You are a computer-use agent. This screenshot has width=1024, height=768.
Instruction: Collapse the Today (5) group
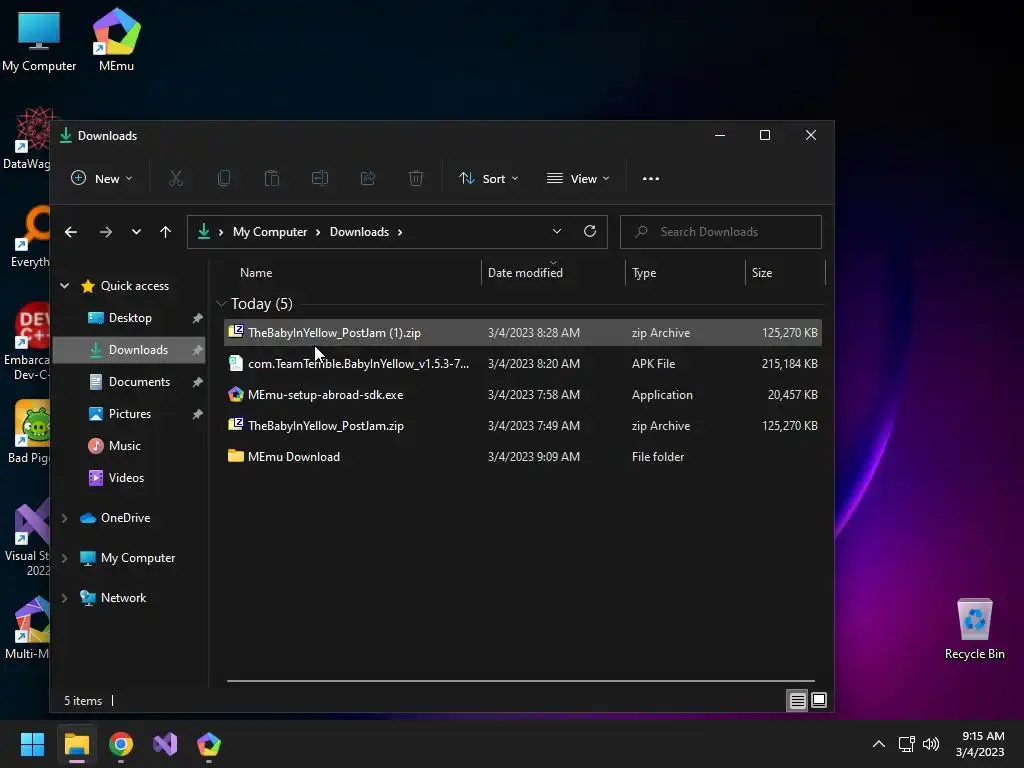pos(221,304)
